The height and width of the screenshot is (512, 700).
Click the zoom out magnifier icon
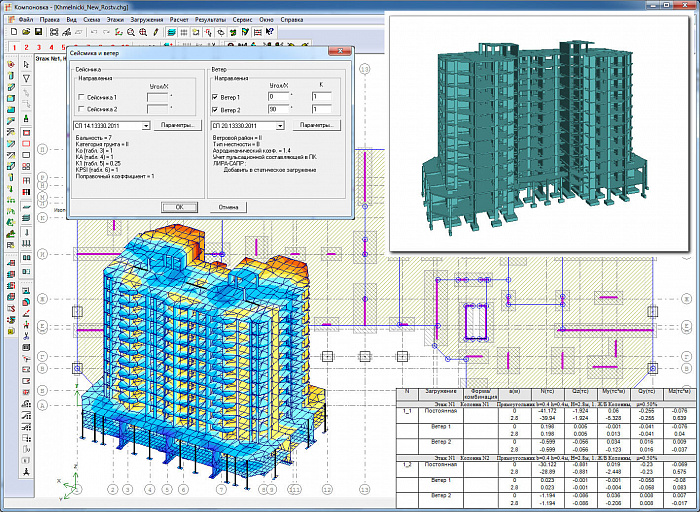click(x=131, y=32)
